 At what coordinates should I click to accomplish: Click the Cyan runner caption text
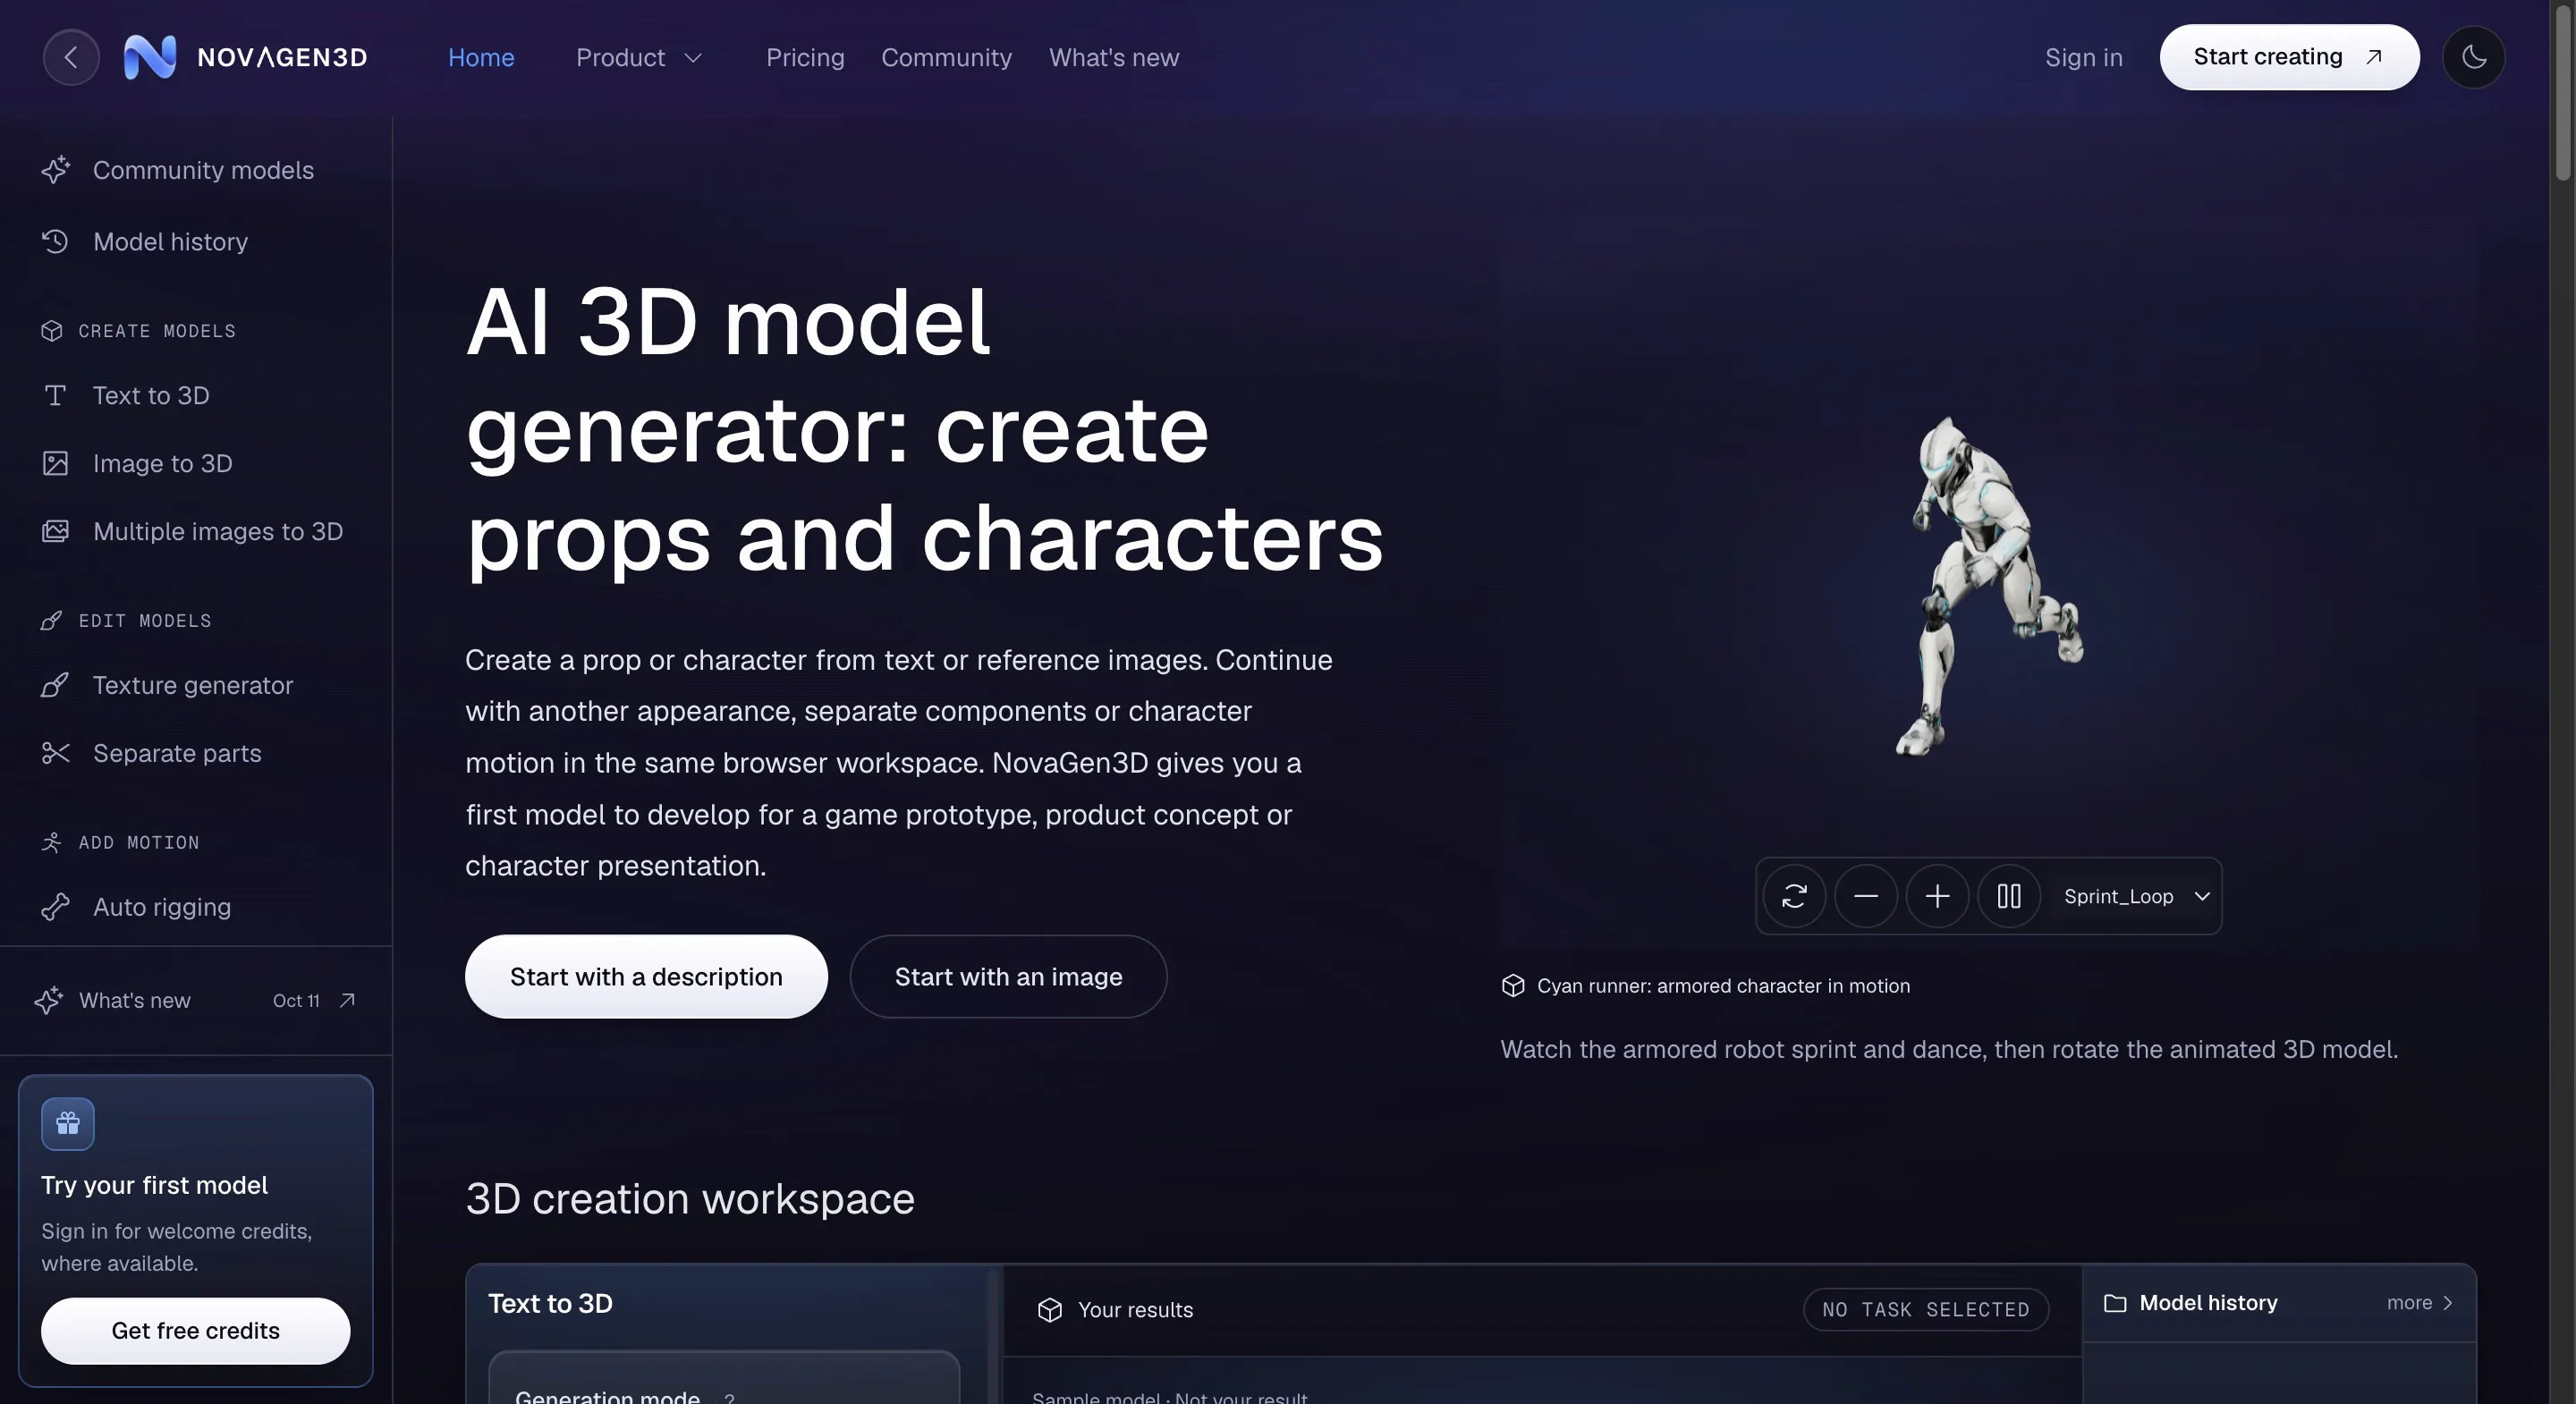coord(1723,985)
